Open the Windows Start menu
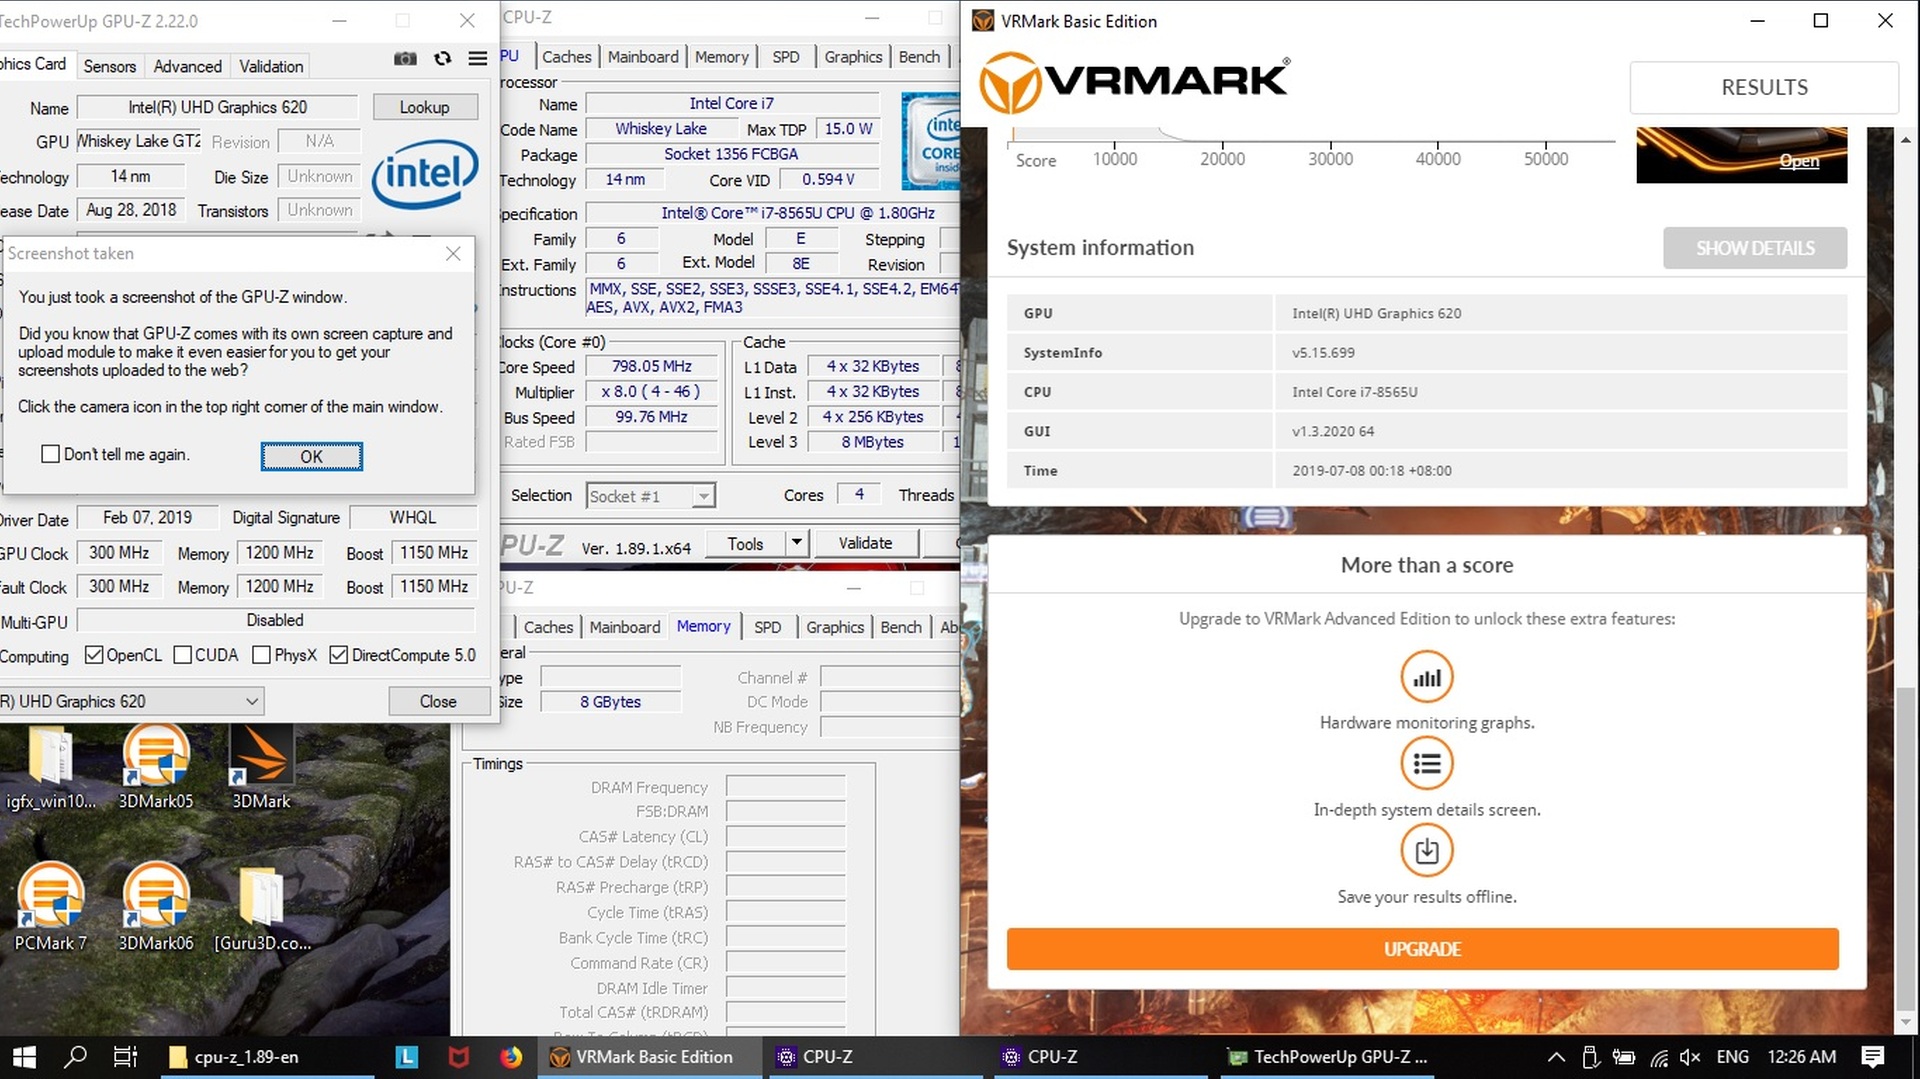Image resolution: width=1920 pixels, height=1079 pixels. [x=24, y=1057]
